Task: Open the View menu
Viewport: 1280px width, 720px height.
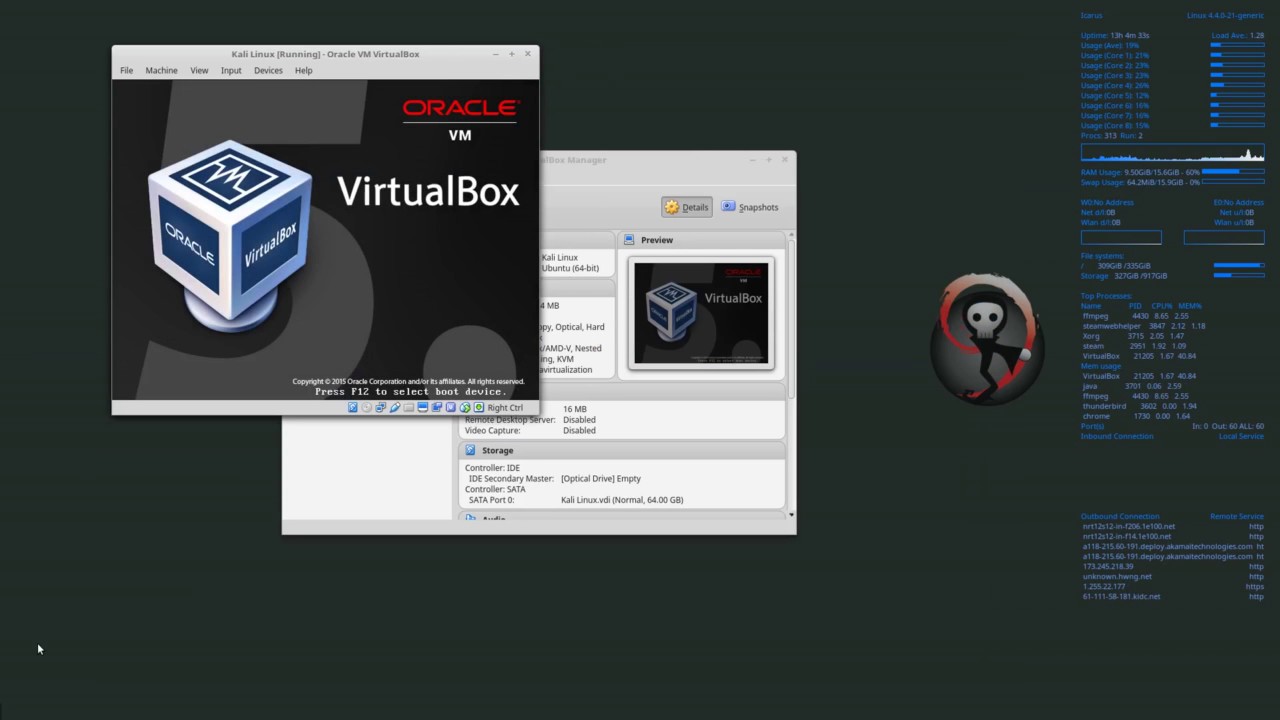Action: click(199, 70)
